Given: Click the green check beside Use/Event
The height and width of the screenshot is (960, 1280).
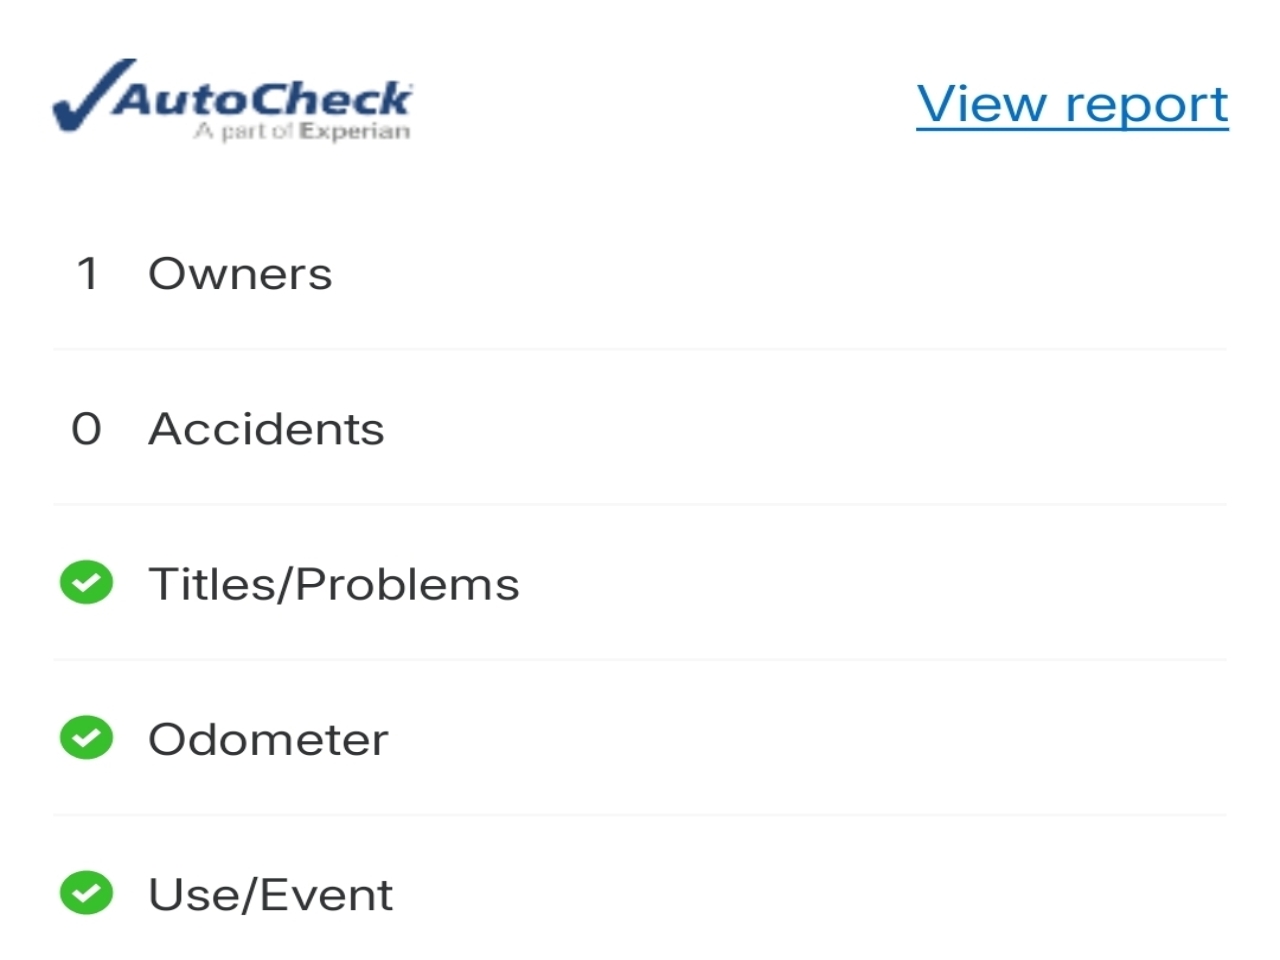Looking at the screenshot, I should (87, 893).
